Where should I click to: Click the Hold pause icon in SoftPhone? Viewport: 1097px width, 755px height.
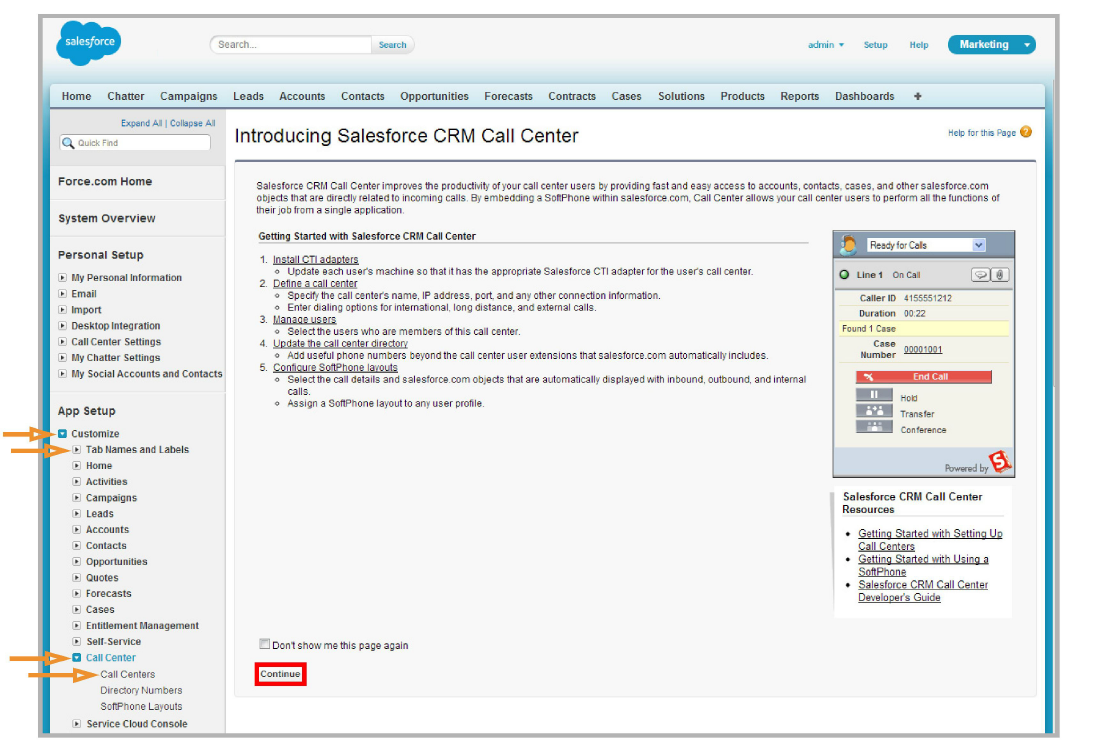874,395
